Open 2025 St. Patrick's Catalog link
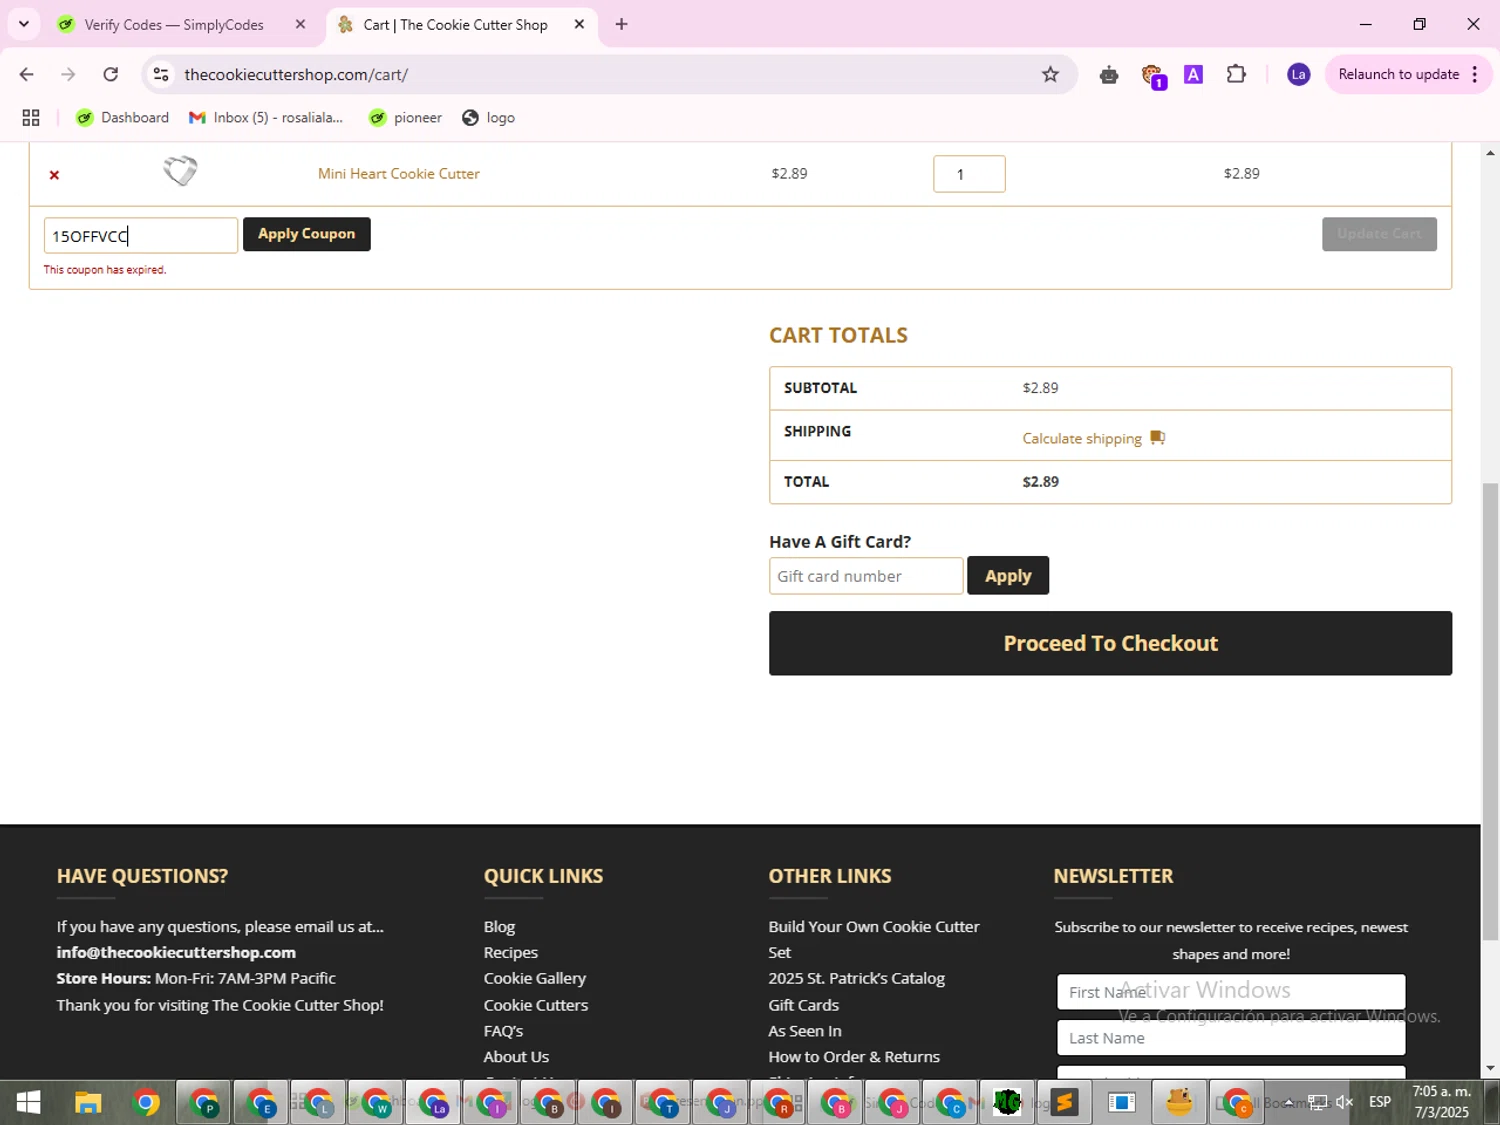This screenshot has width=1500, height=1125. 856,979
